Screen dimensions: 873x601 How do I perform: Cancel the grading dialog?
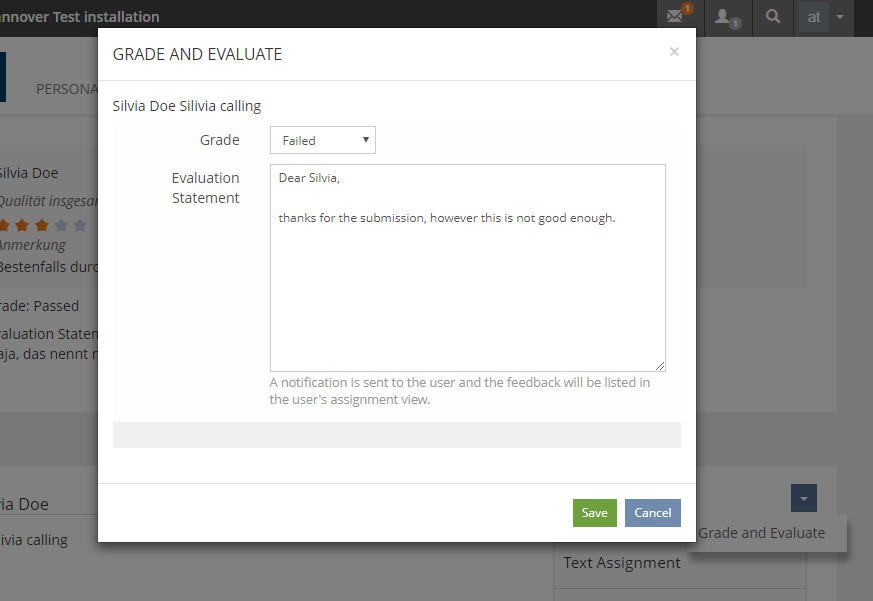coord(652,513)
